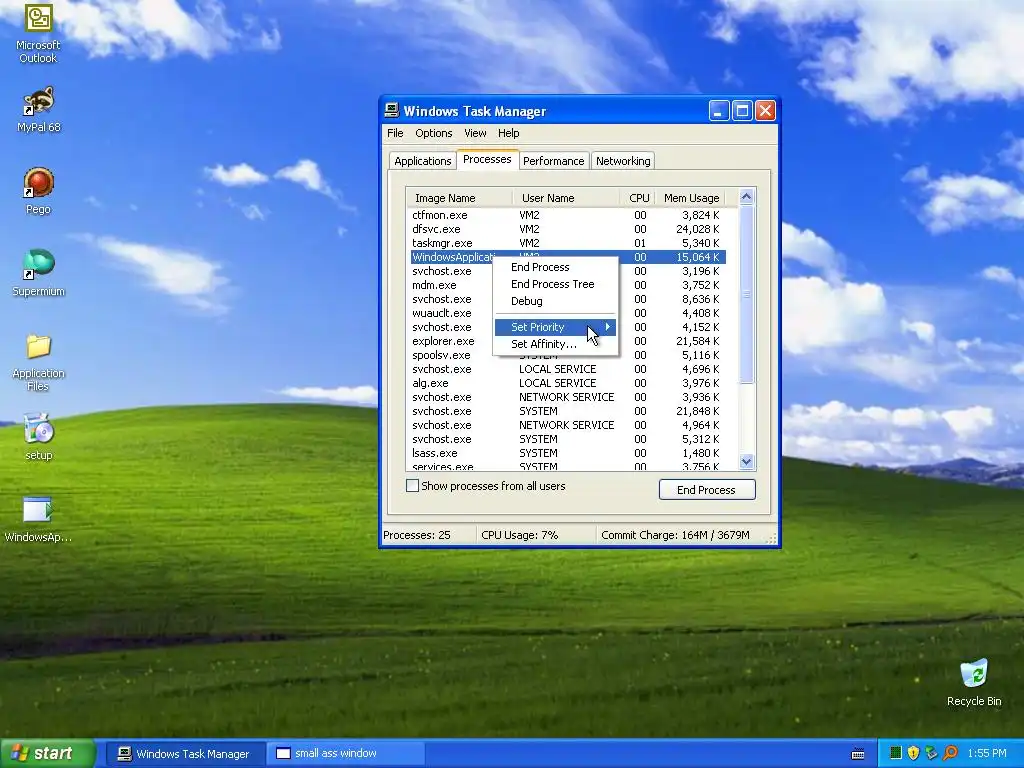Select the Application Files folder icon
The height and width of the screenshot is (768, 1024).
coord(38,362)
